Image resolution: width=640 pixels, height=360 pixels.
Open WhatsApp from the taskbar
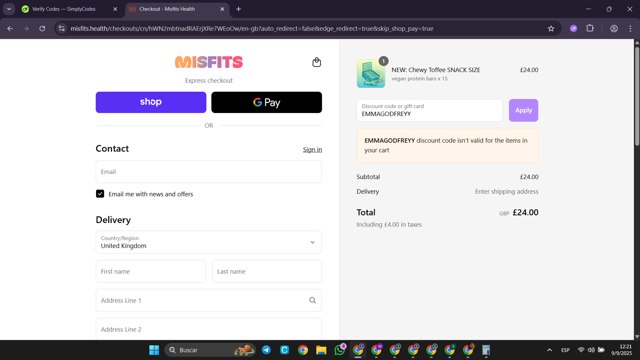pyautogui.click(x=339, y=350)
